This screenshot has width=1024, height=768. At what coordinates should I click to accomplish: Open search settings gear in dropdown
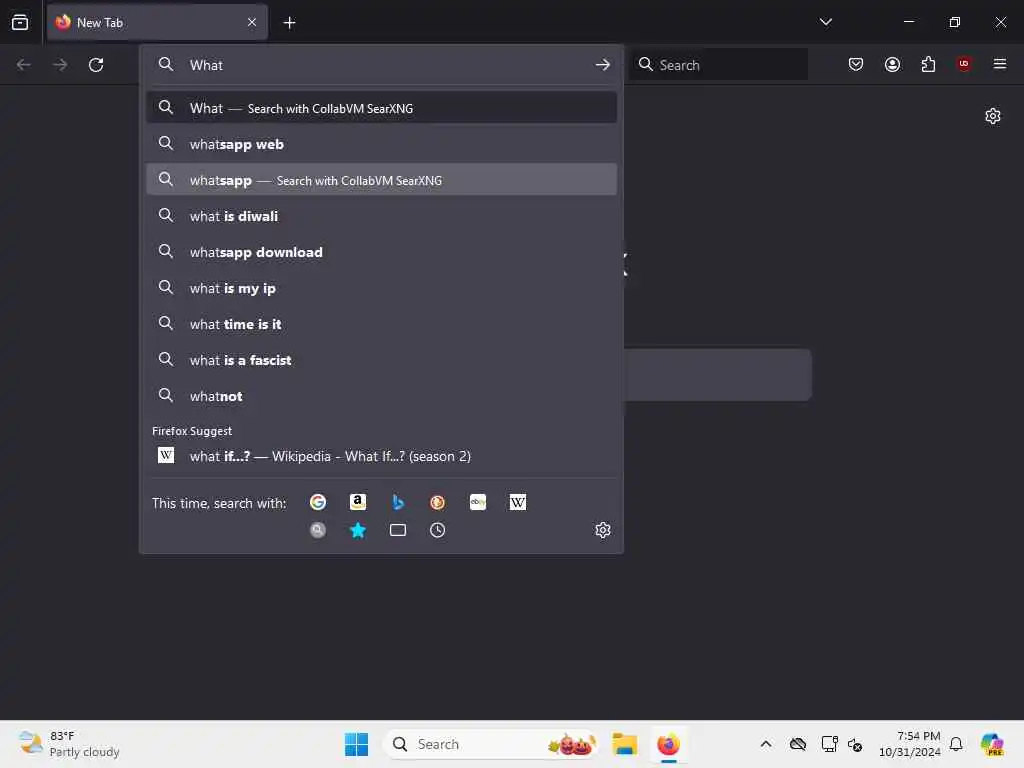coord(603,530)
